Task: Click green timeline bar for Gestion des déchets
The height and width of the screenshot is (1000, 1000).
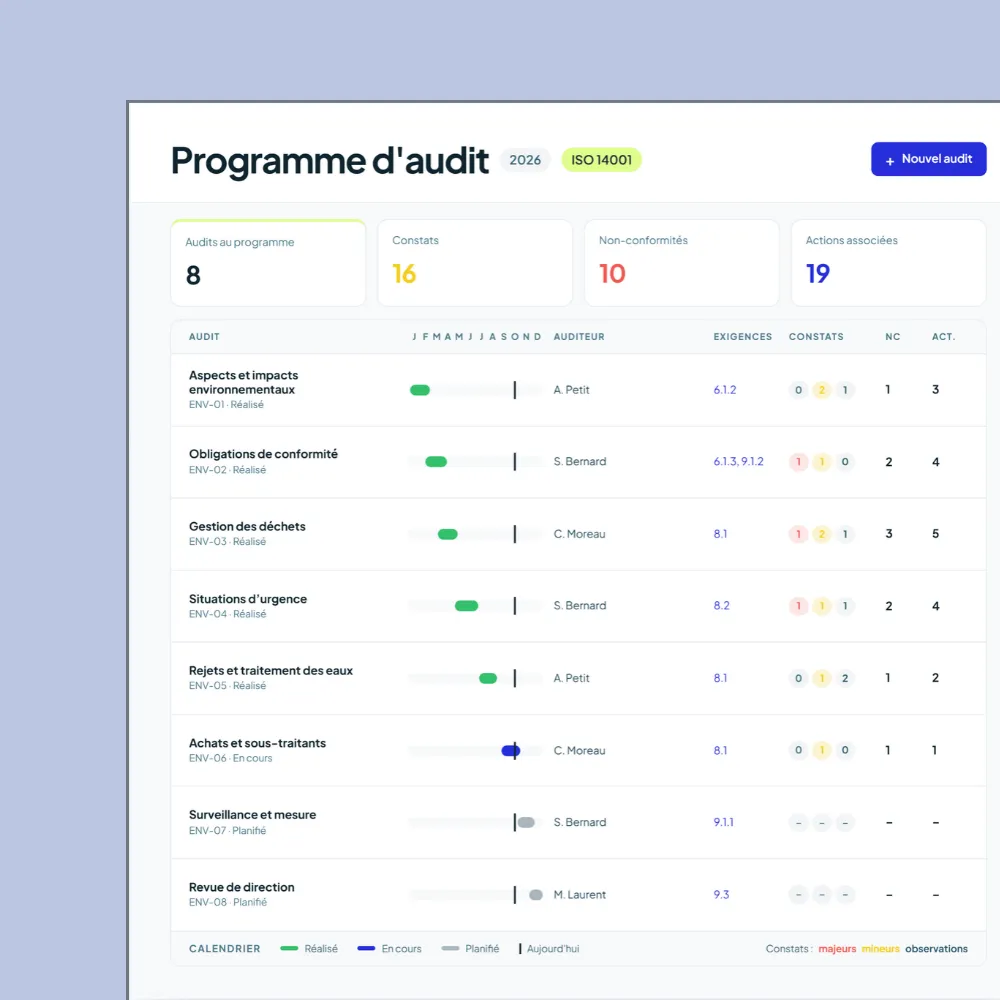Action: (448, 534)
